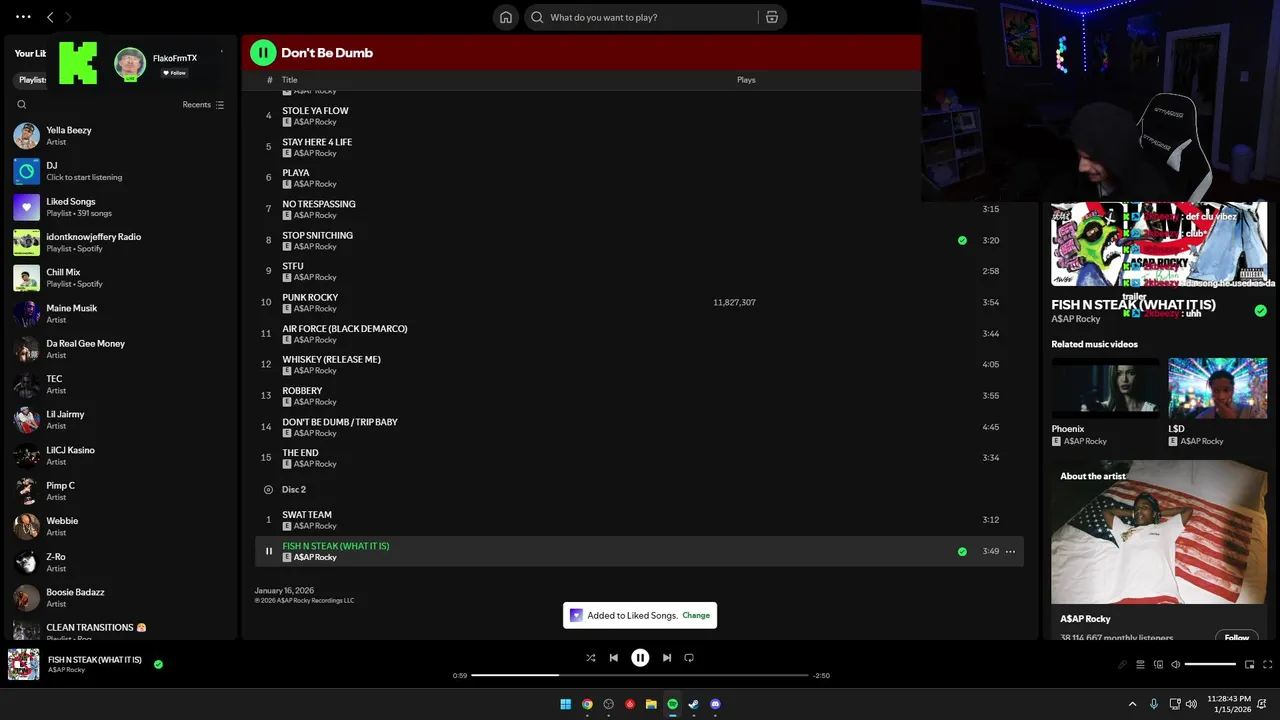Open Phoenix related music video
The height and width of the screenshot is (720, 1280).
[x=1105, y=402]
